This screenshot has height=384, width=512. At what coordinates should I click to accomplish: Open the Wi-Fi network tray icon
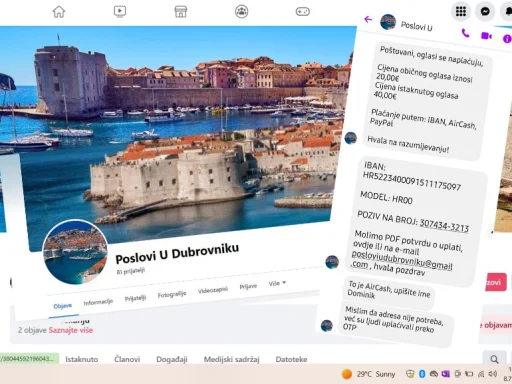pos(481,374)
